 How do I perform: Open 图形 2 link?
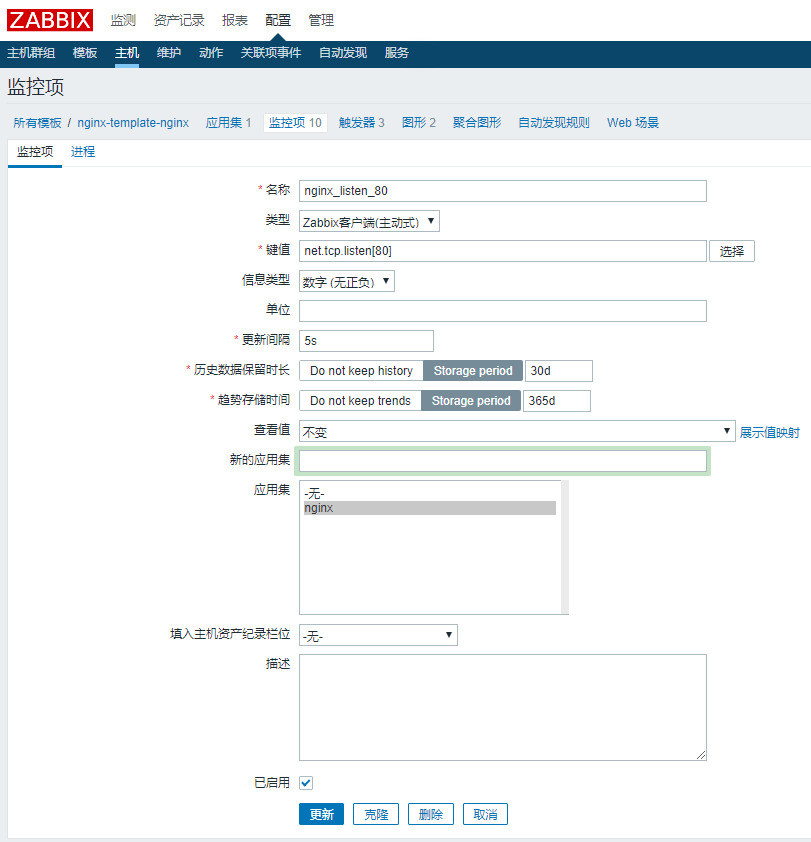click(x=419, y=123)
